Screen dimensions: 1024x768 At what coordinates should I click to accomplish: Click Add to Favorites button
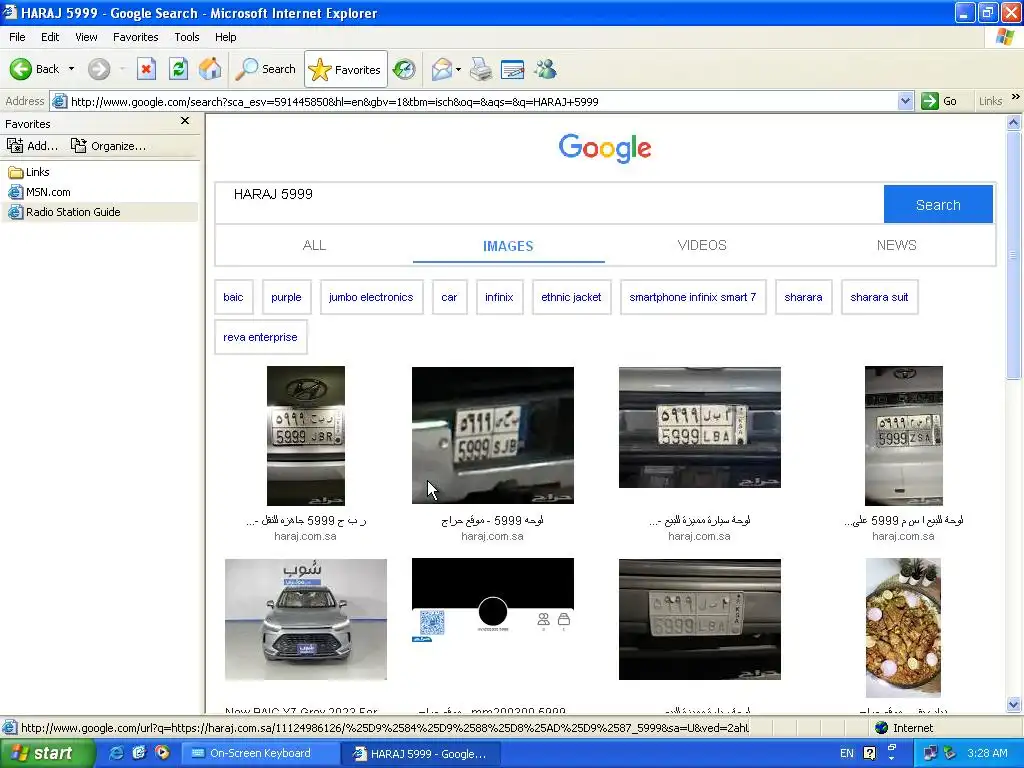[33, 146]
